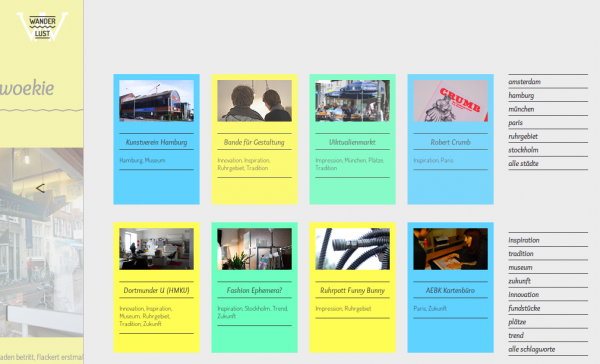The image size is (600, 364).
Task: Open Ruhrpott Funny Bunny cables thumbnail
Action: coord(352,249)
